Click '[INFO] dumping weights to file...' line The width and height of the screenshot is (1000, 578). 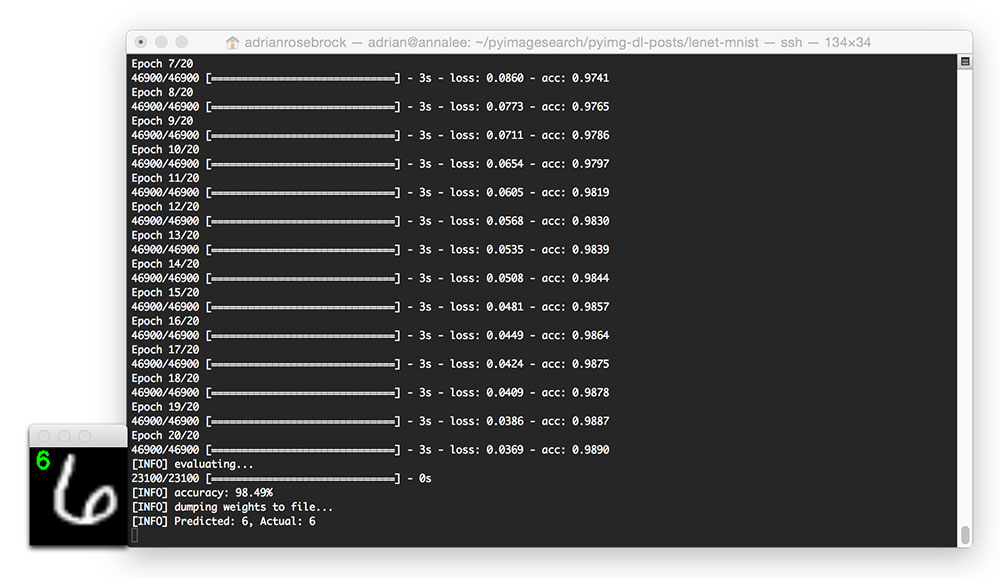pyautogui.click(x=232, y=507)
